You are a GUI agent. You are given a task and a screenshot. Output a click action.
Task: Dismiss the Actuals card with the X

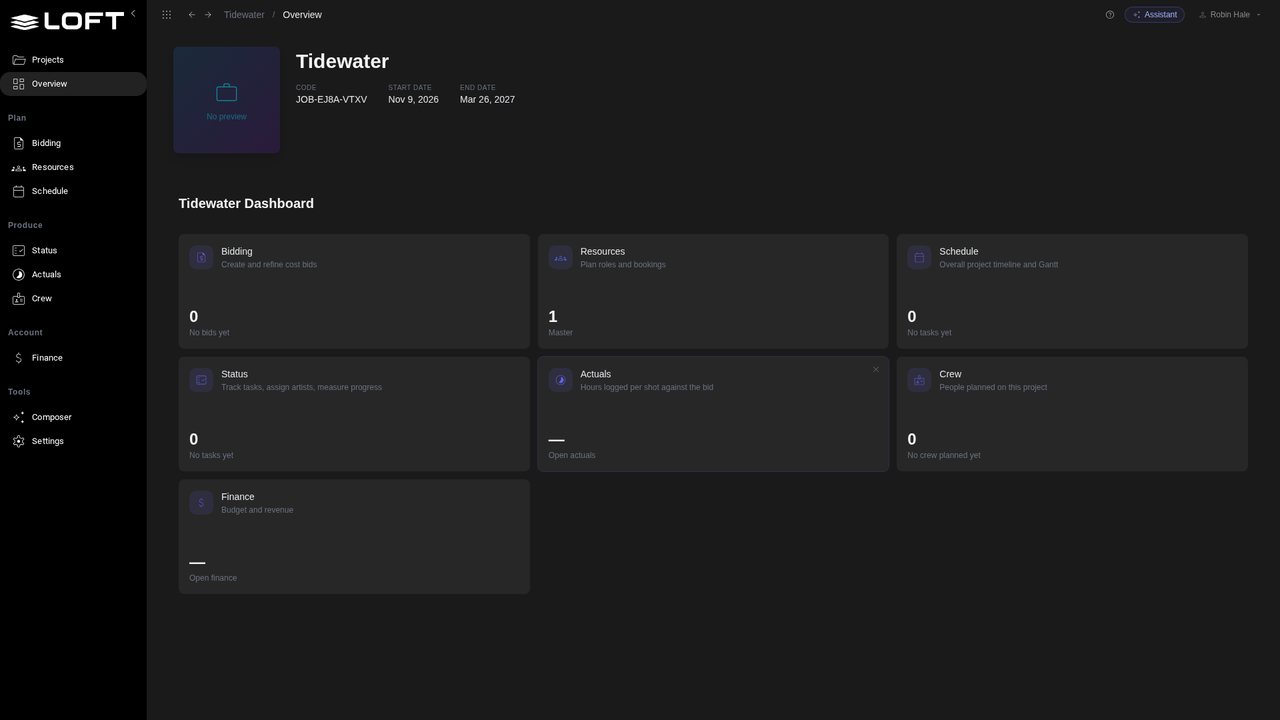pos(876,370)
